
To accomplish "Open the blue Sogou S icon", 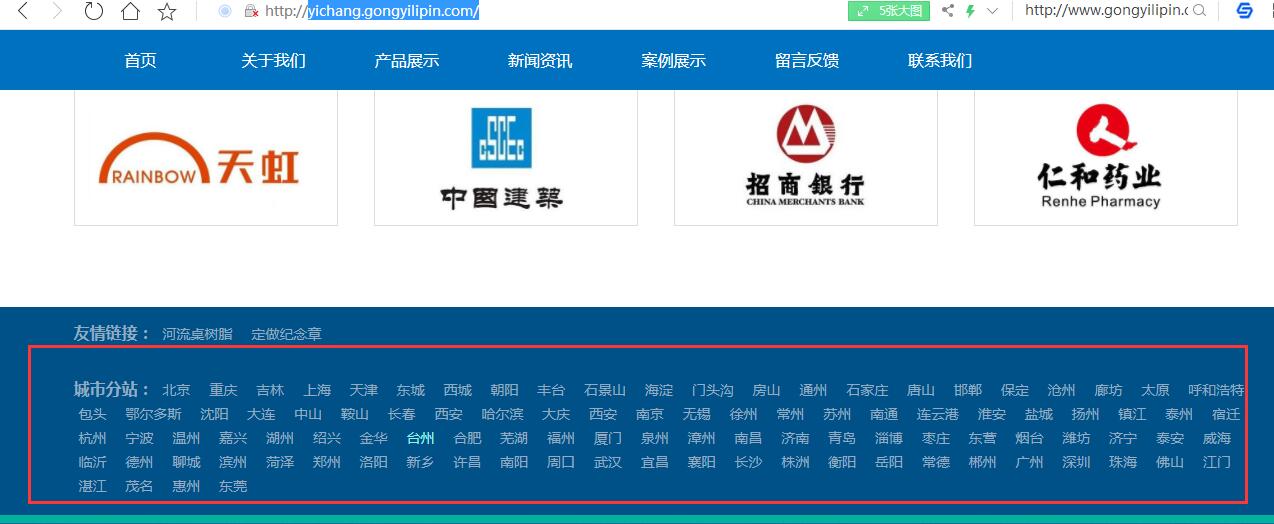I will [x=1245, y=11].
